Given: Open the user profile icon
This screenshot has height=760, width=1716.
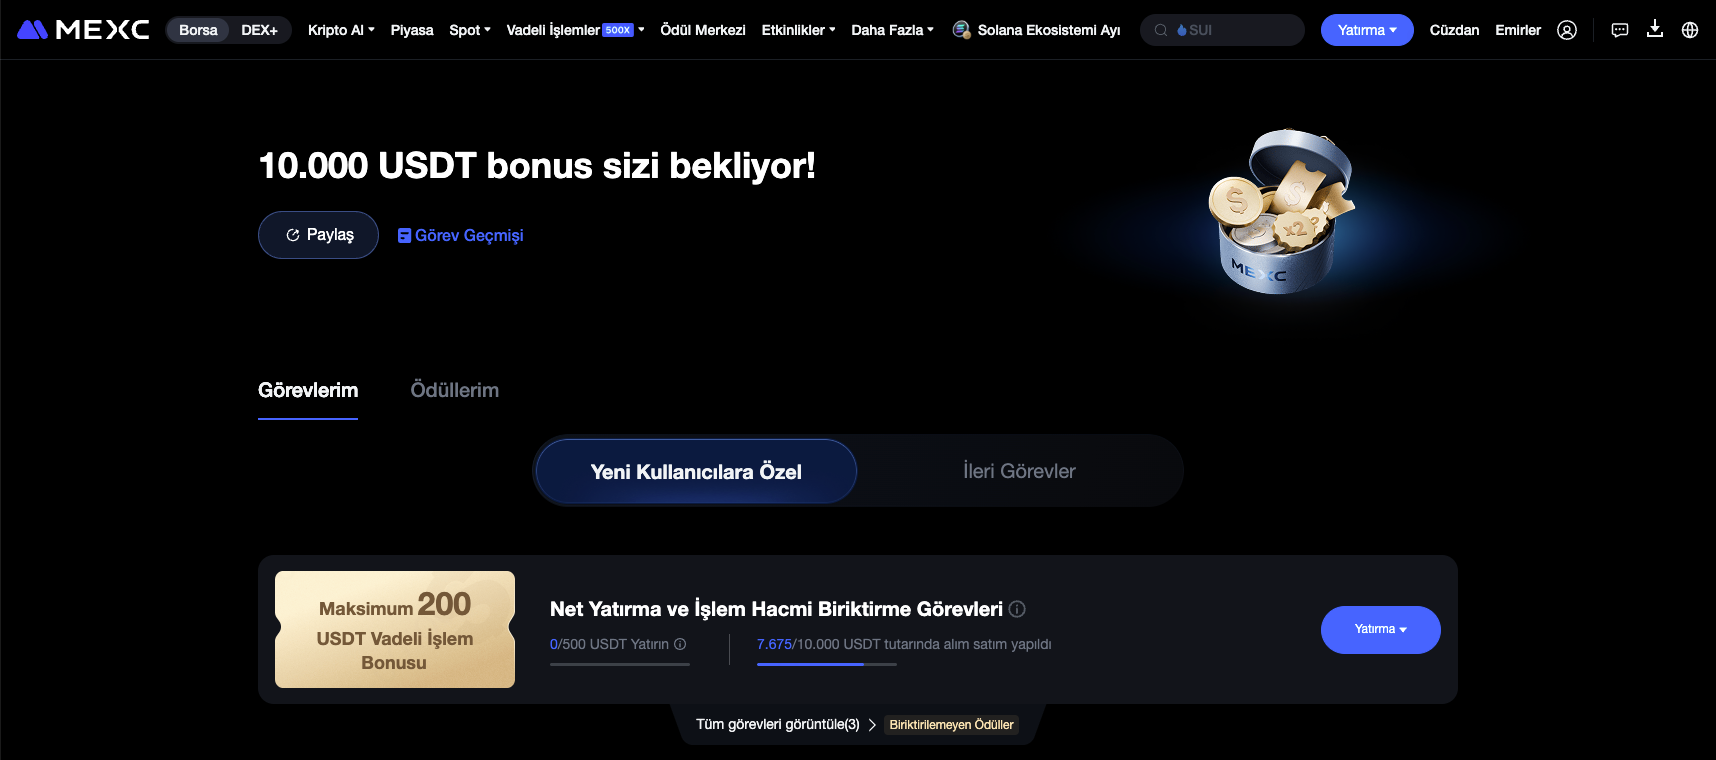Looking at the screenshot, I should click(x=1567, y=30).
